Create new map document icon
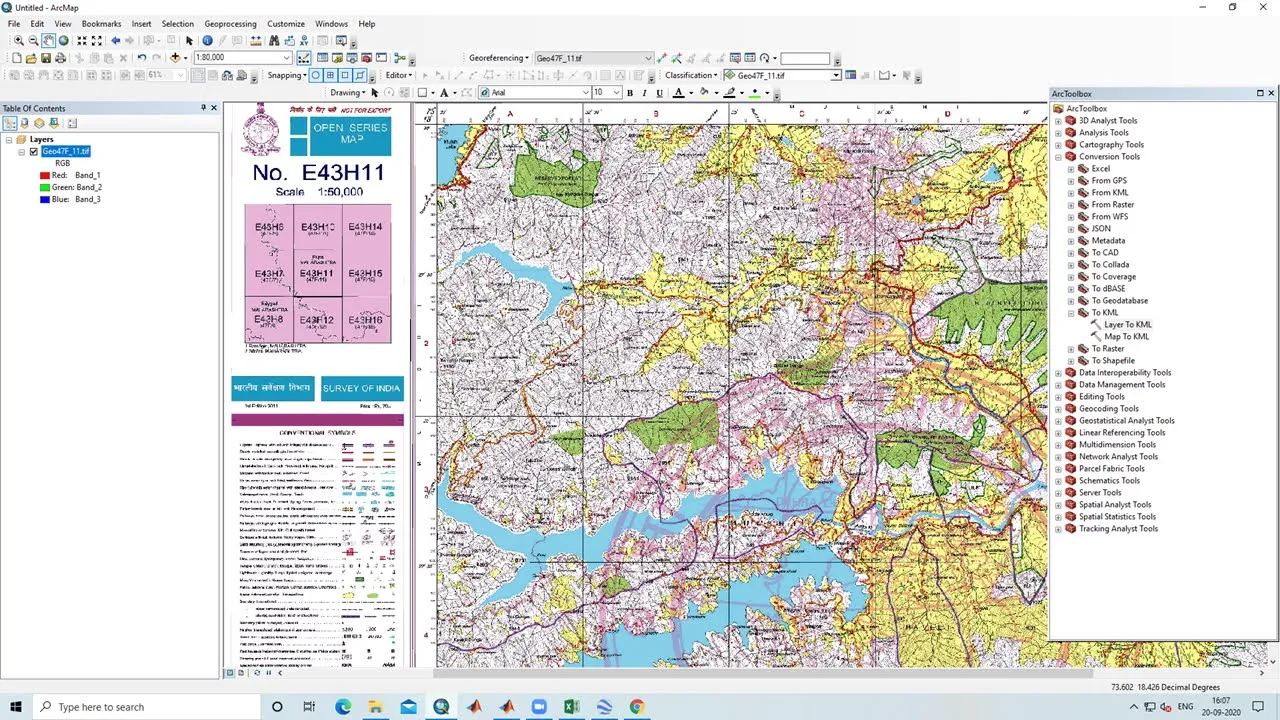The image size is (1280, 720). (17, 58)
